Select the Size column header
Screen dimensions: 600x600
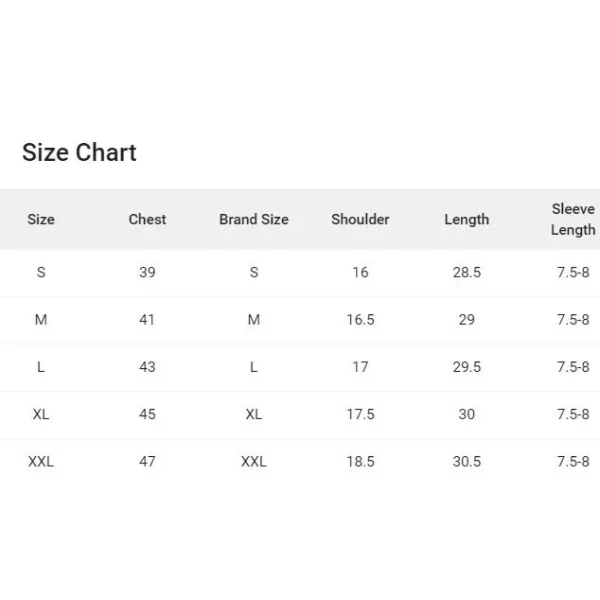[x=41, y=219]
